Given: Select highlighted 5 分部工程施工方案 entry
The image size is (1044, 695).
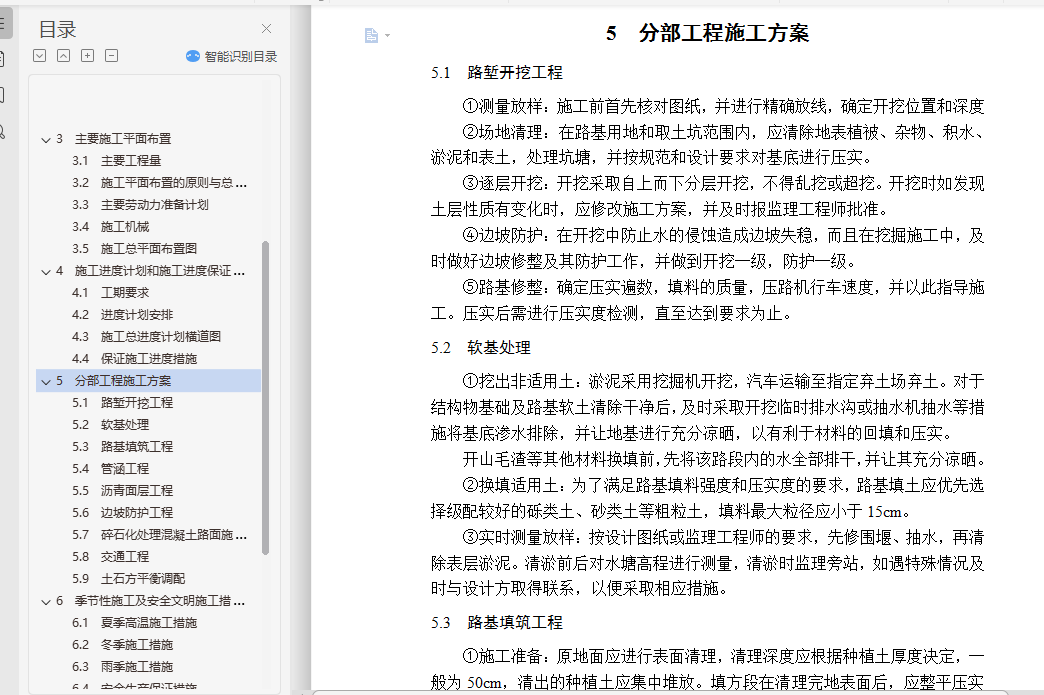Looking at the screenshot, I should [x=148, y=380].
